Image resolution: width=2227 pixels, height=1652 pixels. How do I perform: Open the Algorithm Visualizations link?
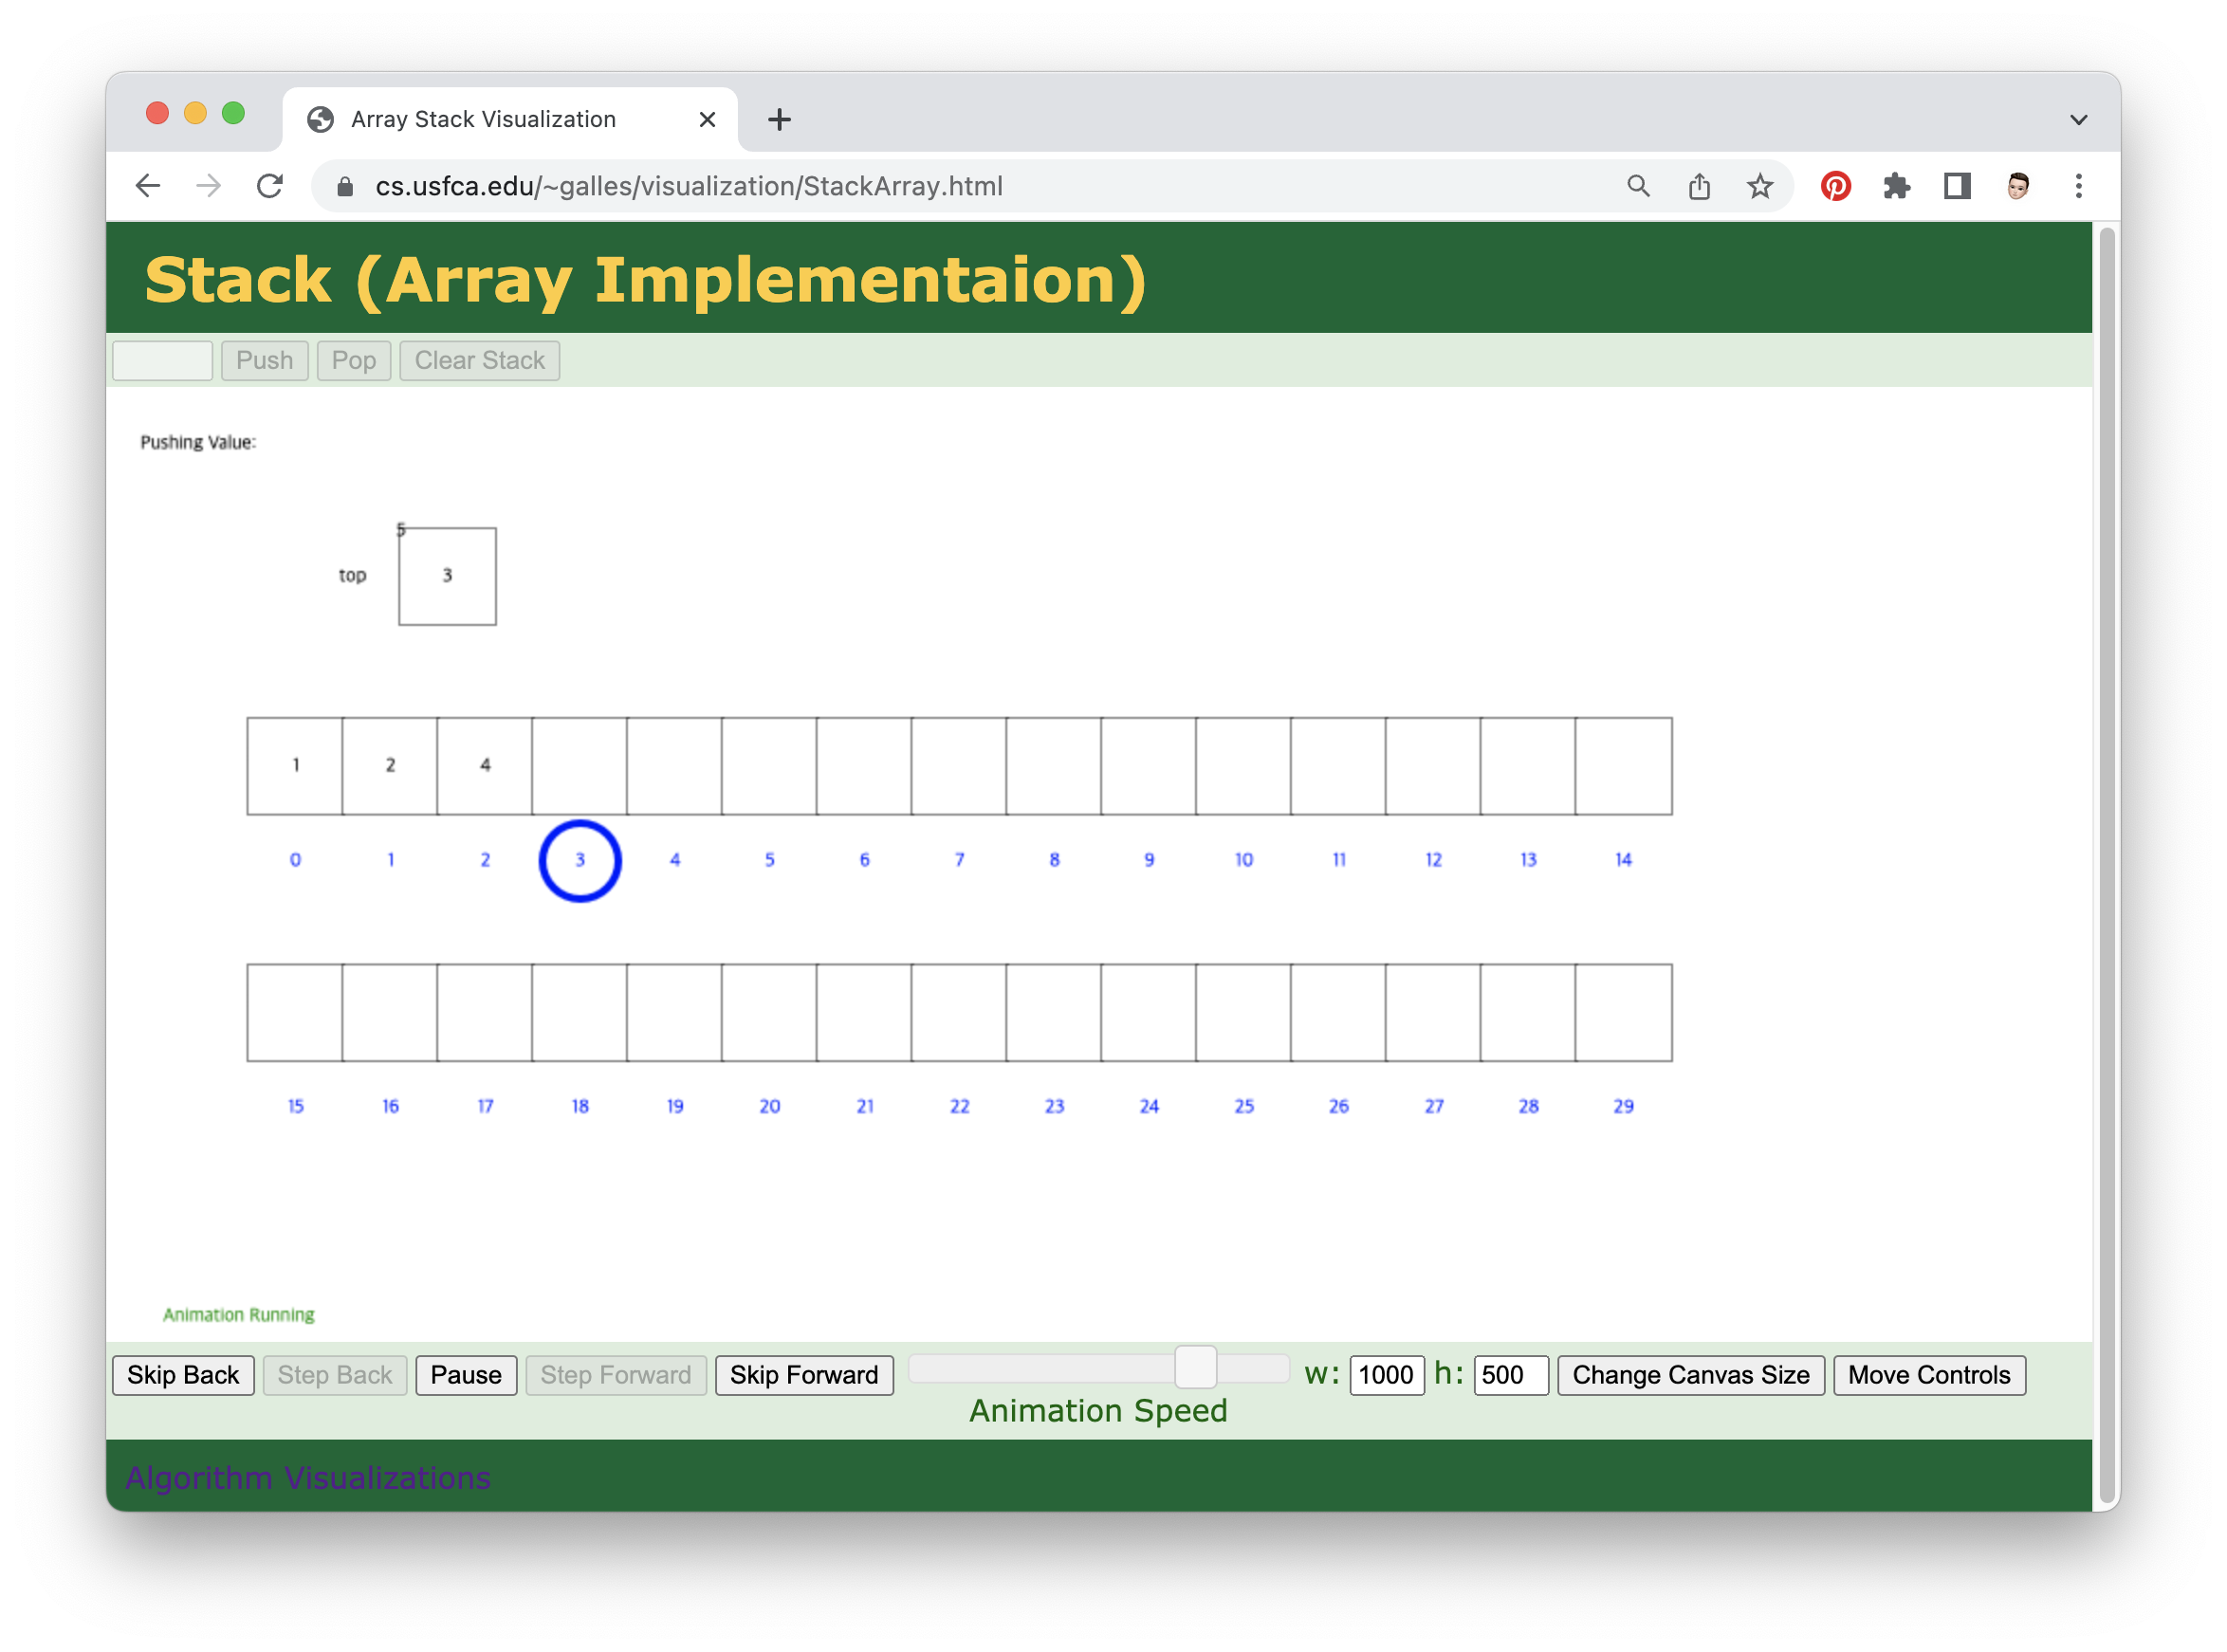click(308, 1477)
